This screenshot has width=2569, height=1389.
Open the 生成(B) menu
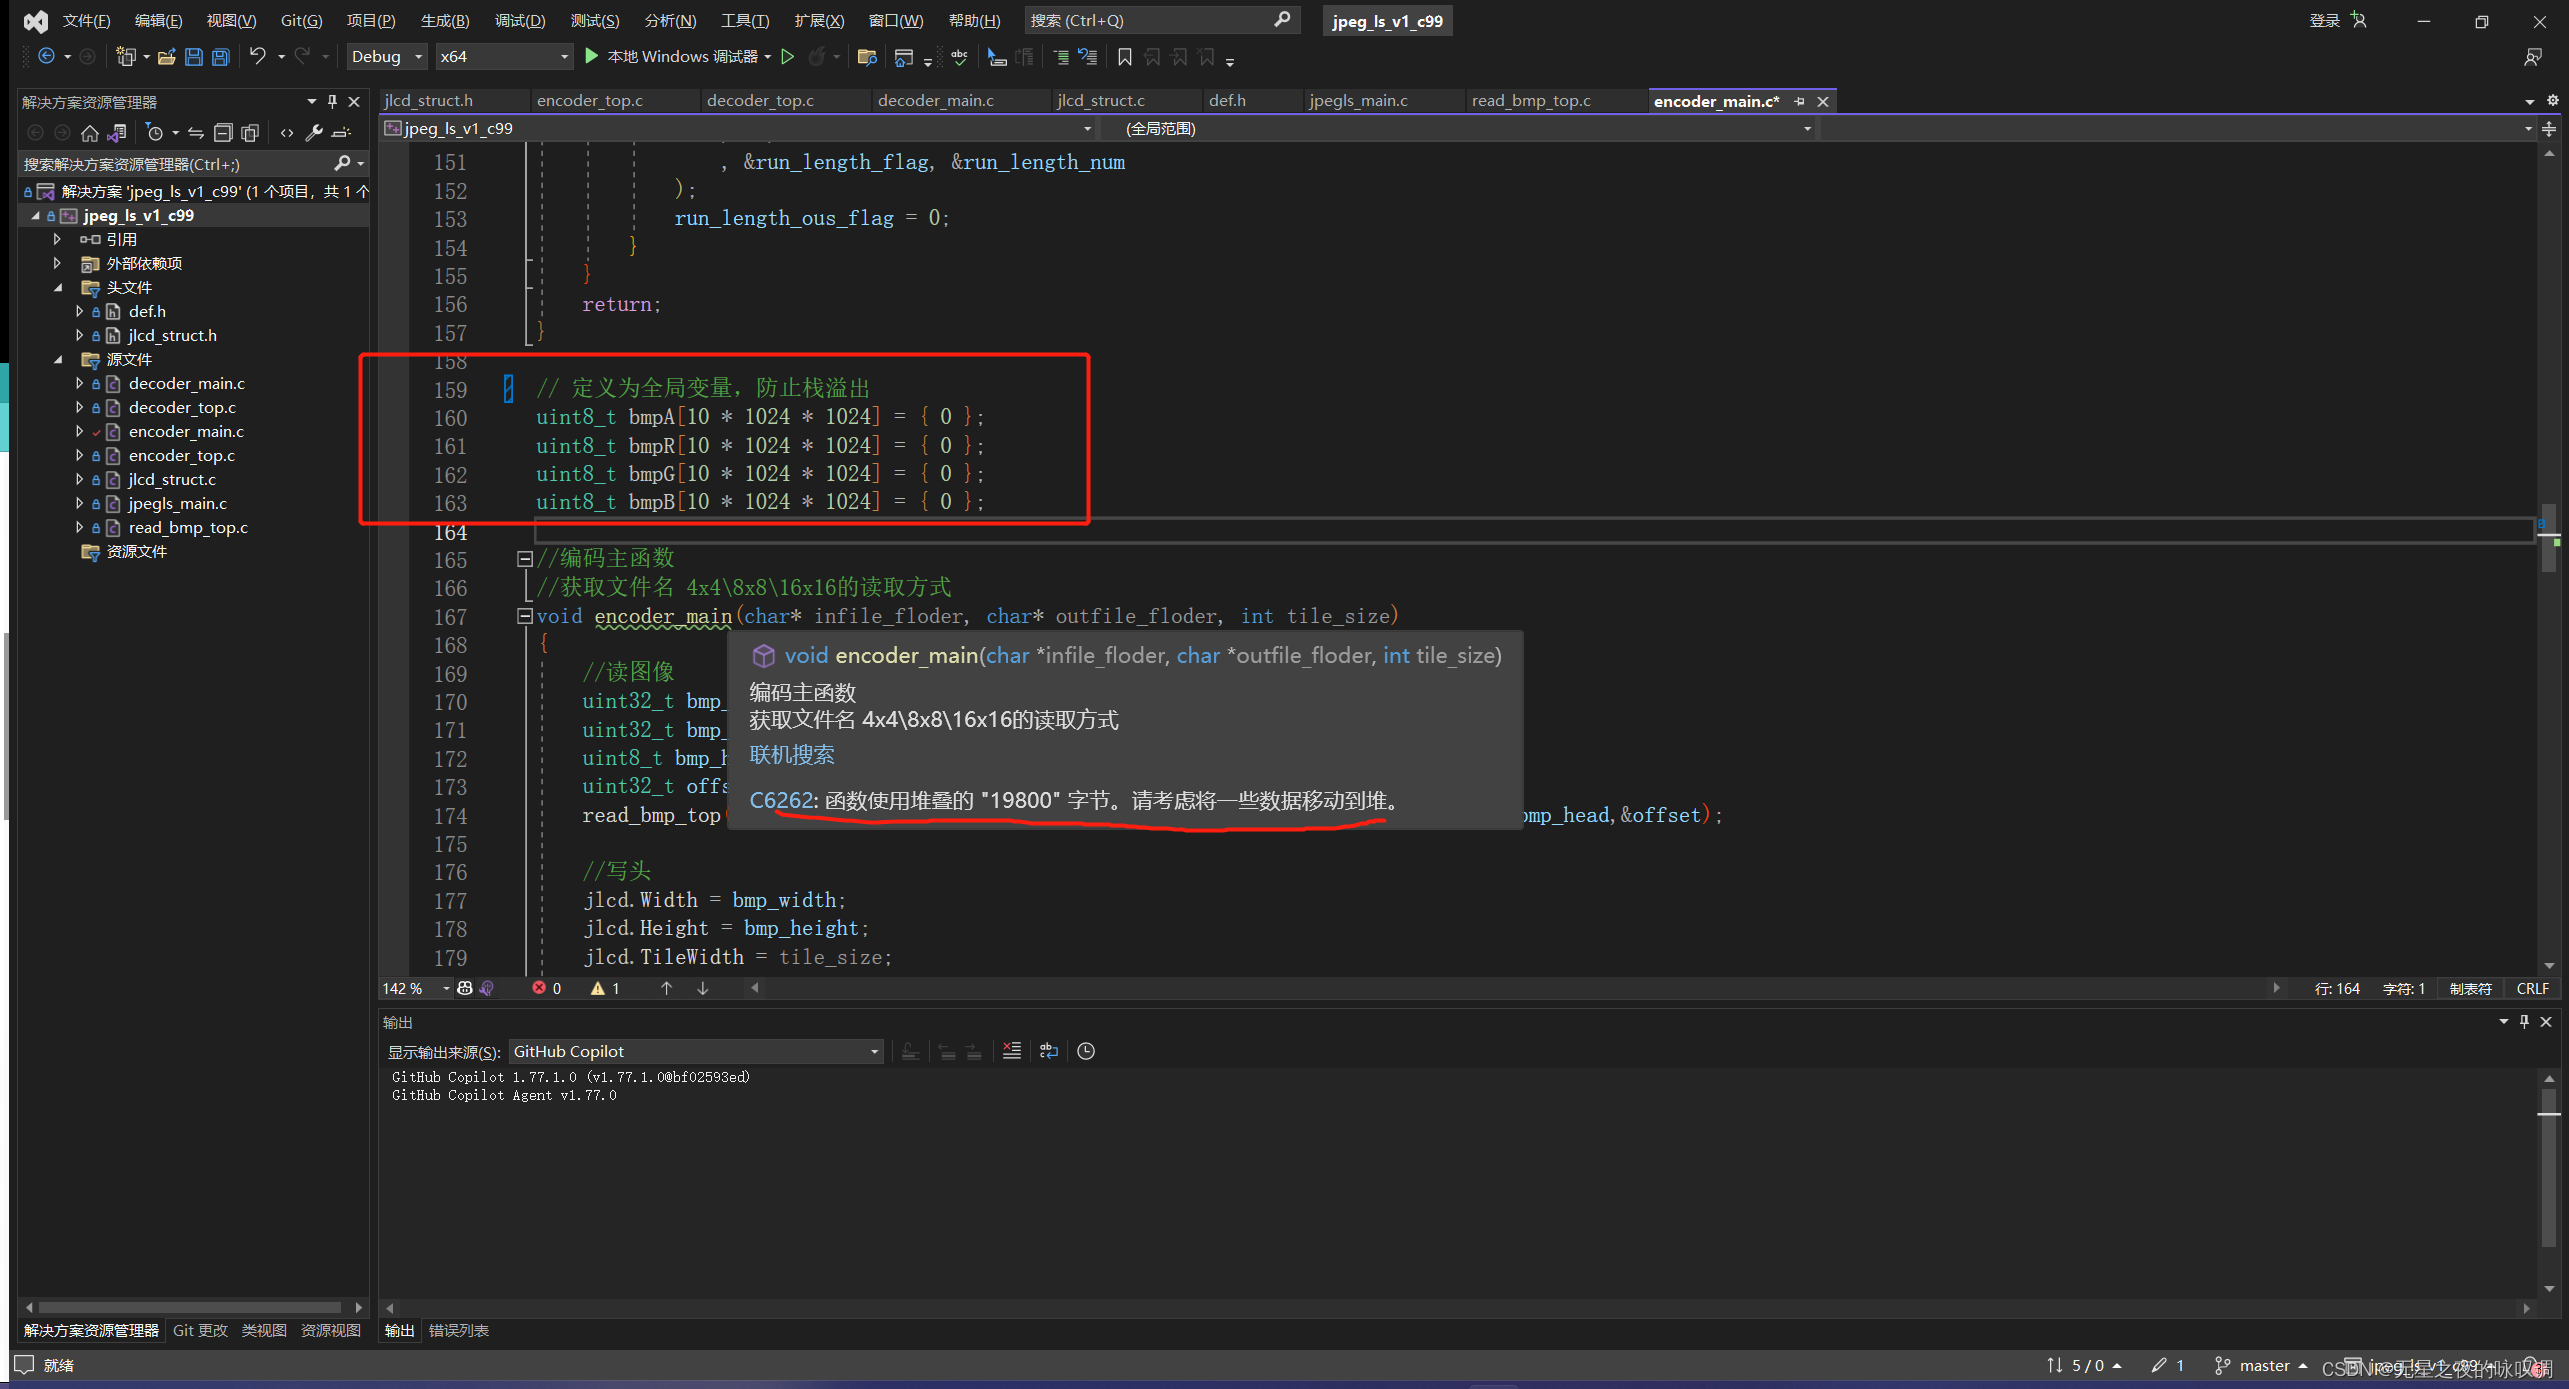(444, 20)
